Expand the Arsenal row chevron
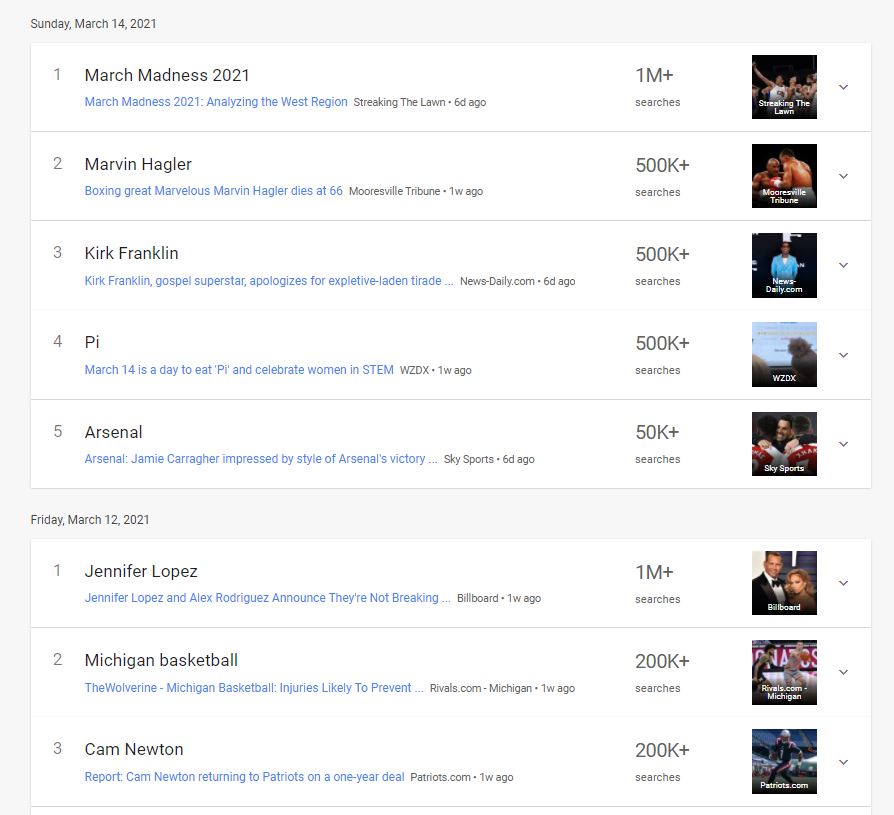This screenshot has width=894, height=815. click(843, 444)
